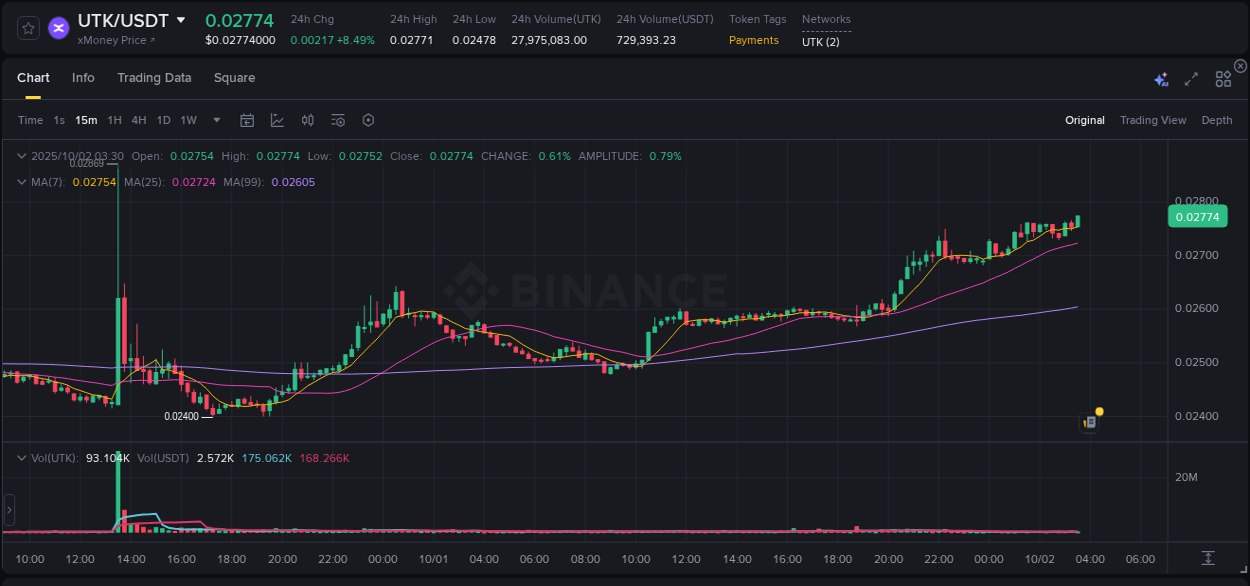
Task: Open the UTK (2) networks link
Action: coord(820,42)
